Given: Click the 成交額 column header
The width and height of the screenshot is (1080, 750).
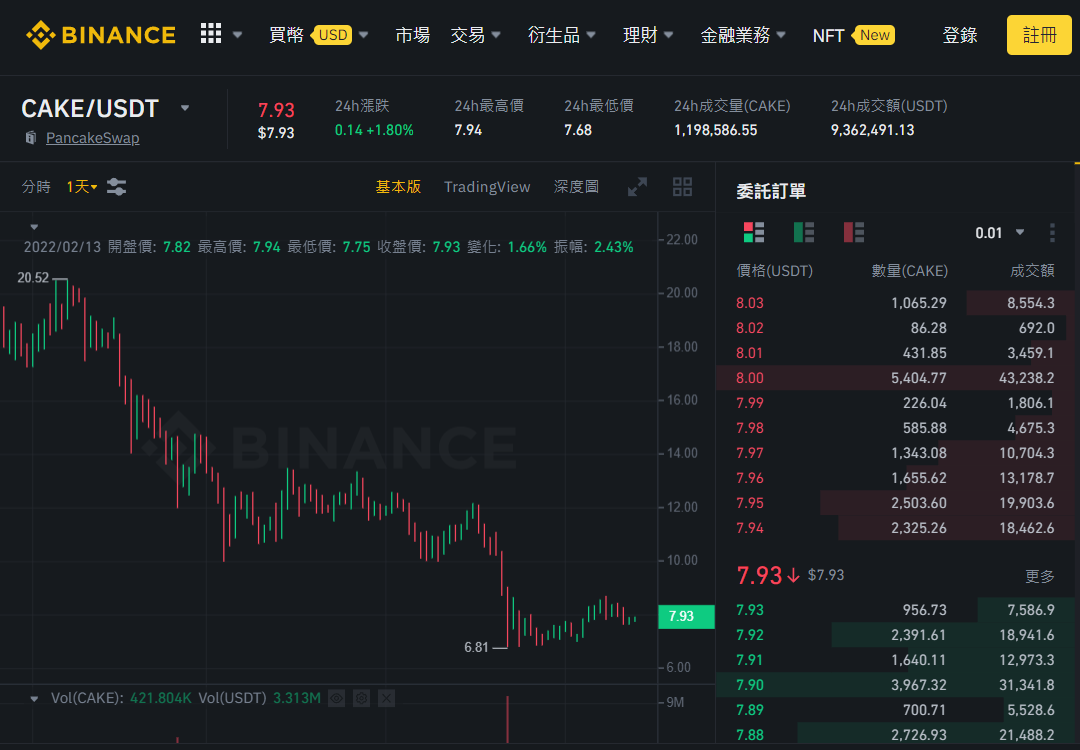Looking at the screenshot, I should point(1032,271).
